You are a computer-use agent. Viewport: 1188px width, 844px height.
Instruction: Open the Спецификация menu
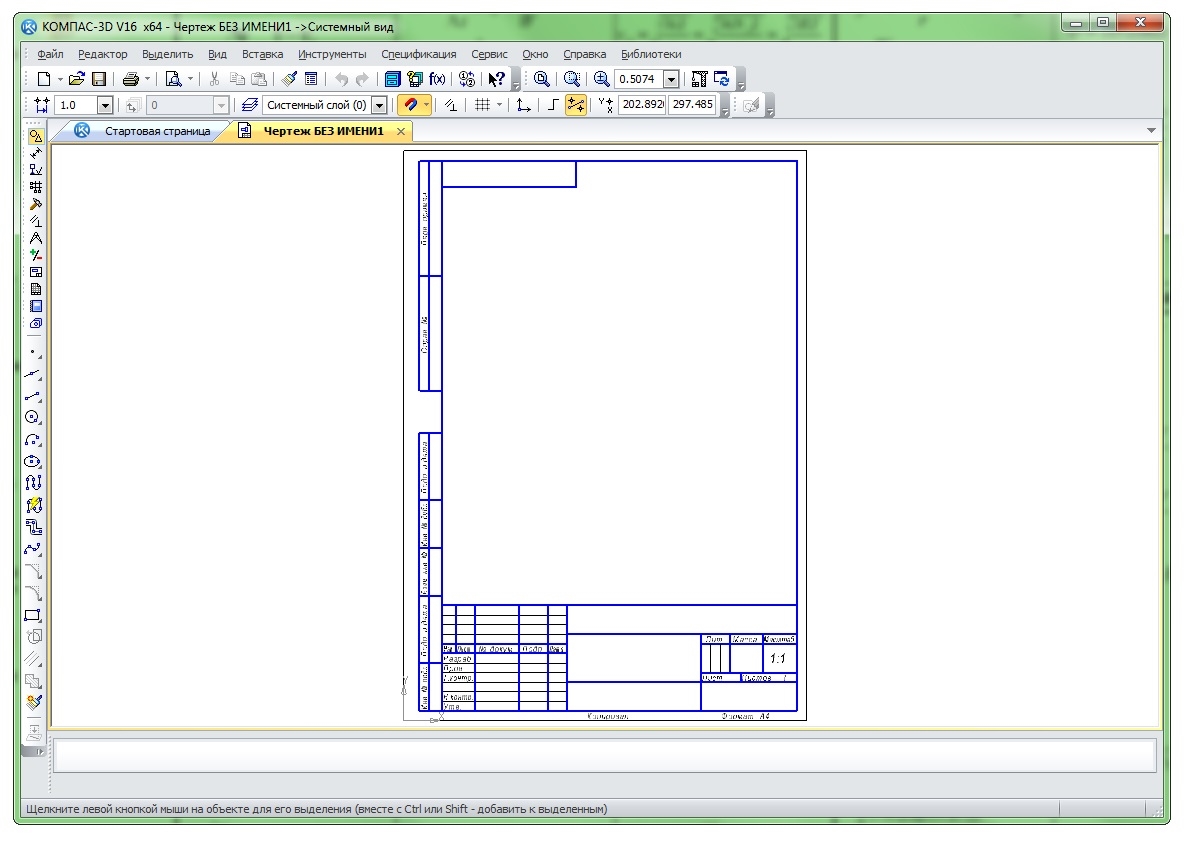(418, 54)
